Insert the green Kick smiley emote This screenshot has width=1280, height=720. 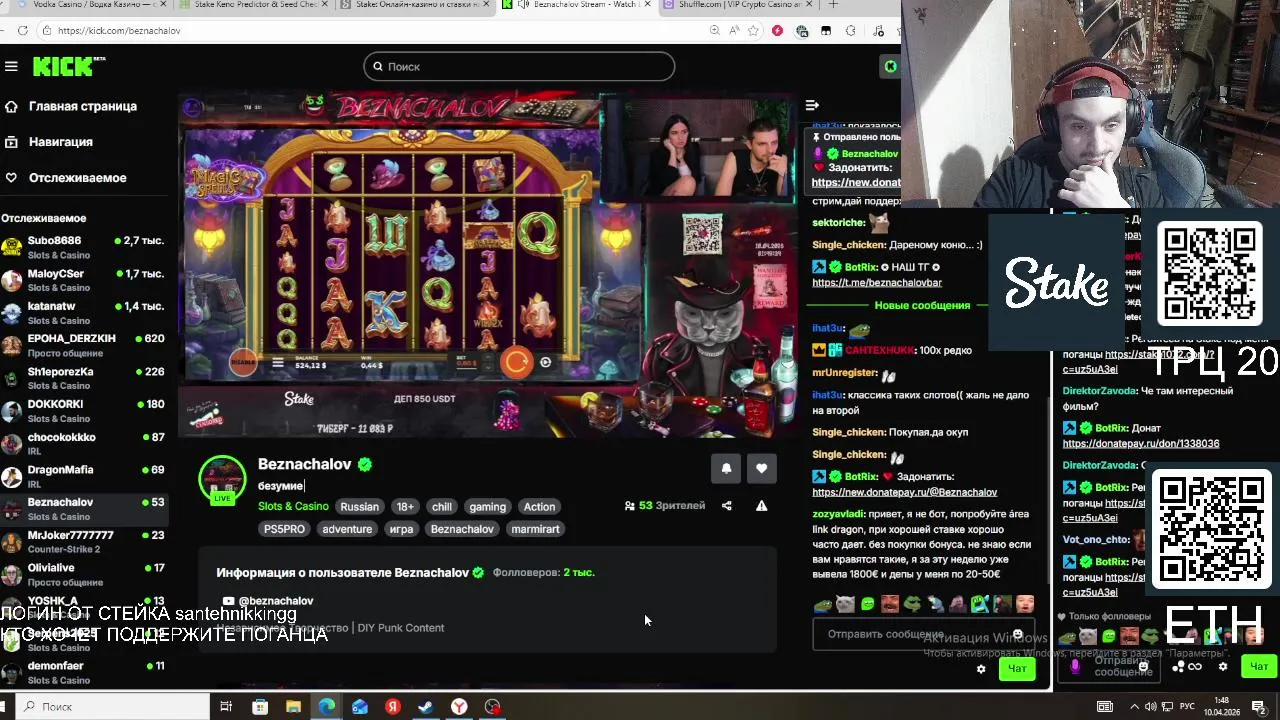tap(868, 605)
